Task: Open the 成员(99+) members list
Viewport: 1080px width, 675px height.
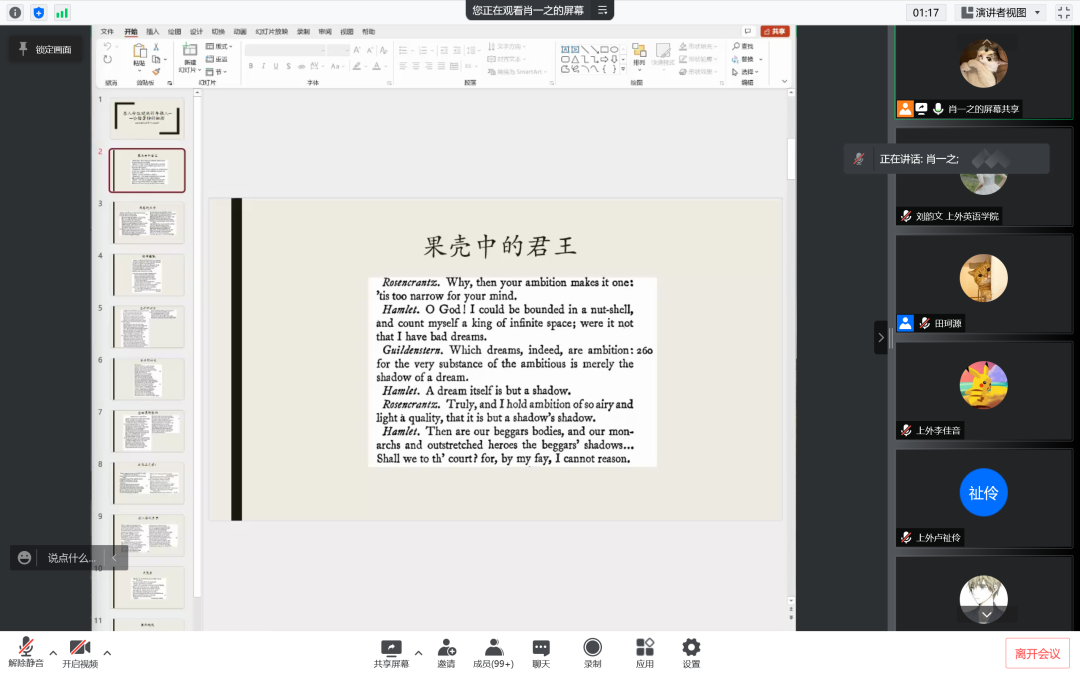Action: tap(493, 653)
